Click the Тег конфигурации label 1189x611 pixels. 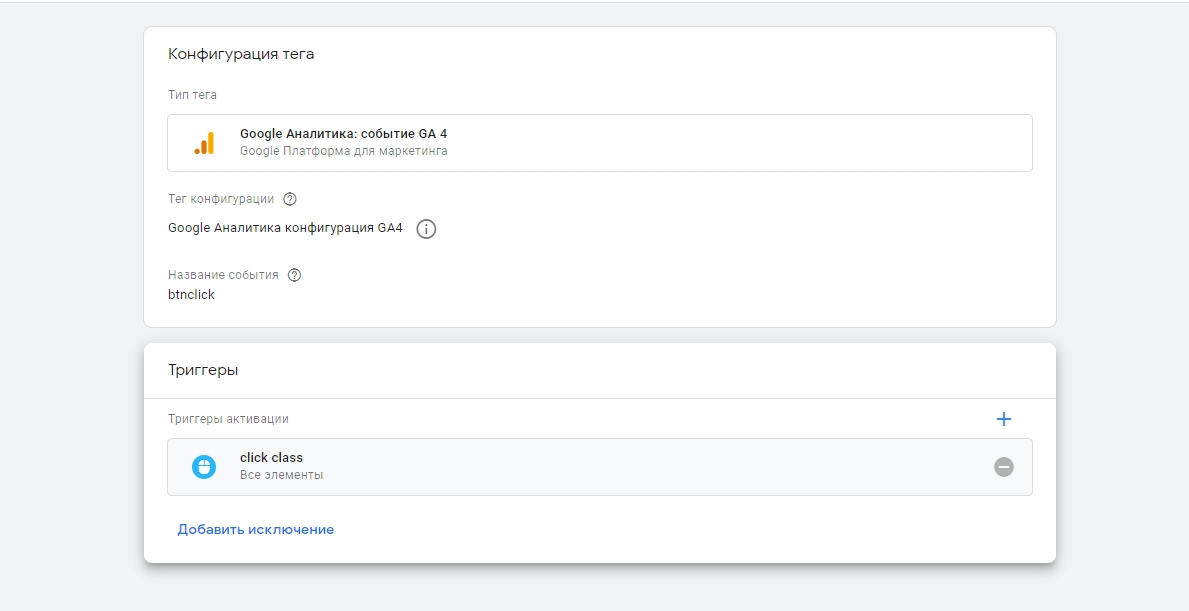(221, 199)
